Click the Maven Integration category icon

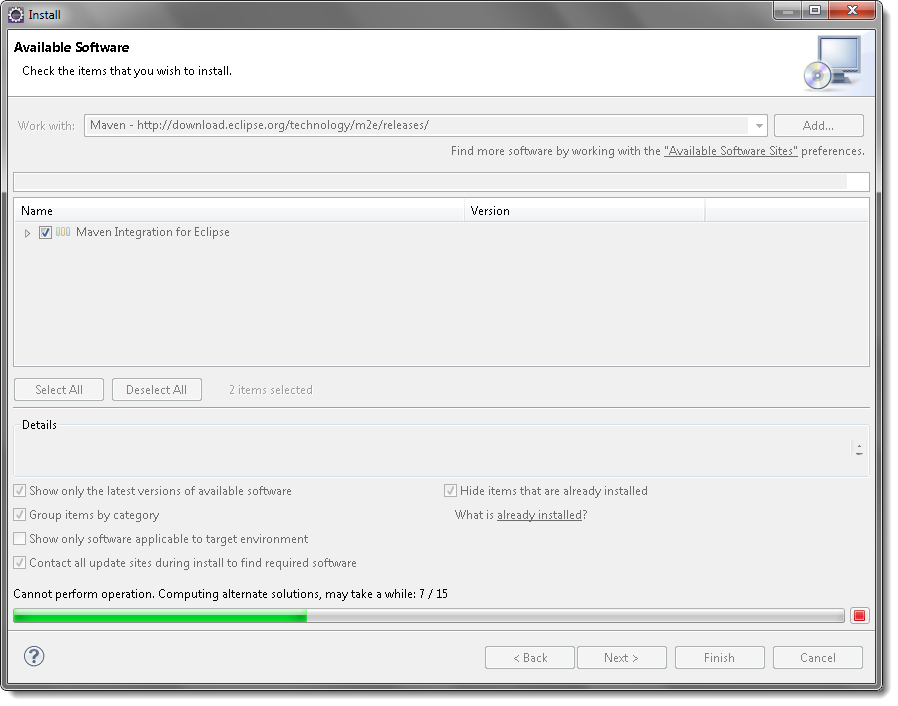(63, 232)
